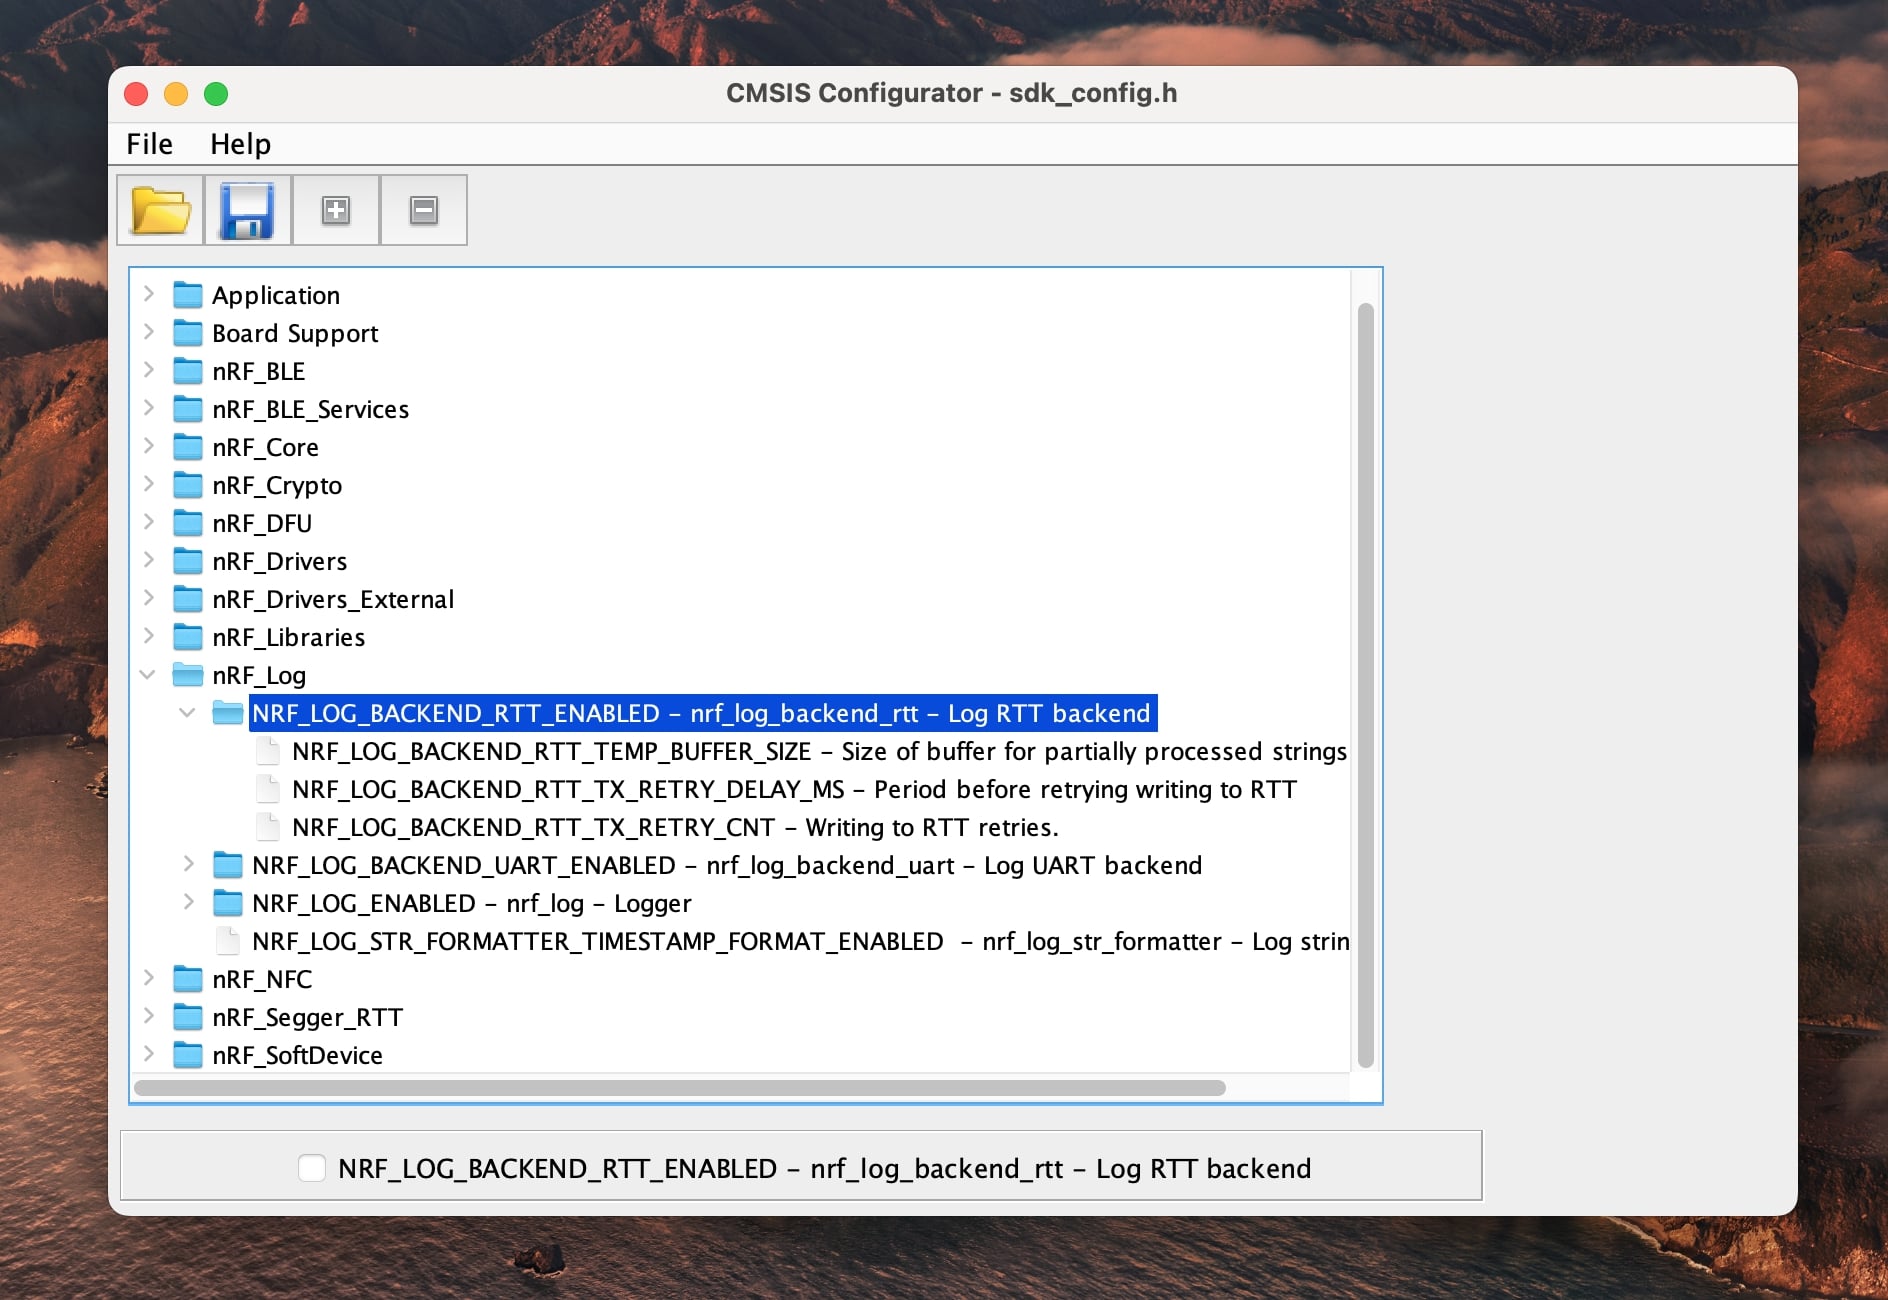The height and width of the screenshot is (1300, 1888).
Task: Enable the NRF_LOG_BACKEND_RTT_ENABLED checkbox at bottom
Action: coord(311,1167)
